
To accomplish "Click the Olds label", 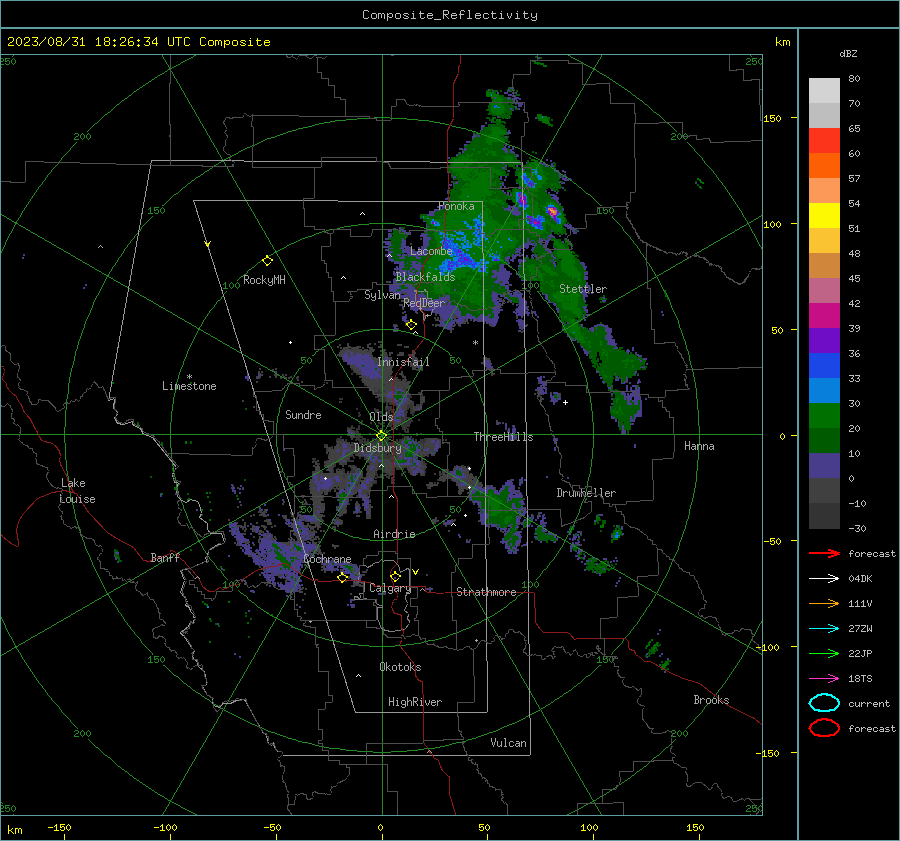I will click(x=381, y=417).
